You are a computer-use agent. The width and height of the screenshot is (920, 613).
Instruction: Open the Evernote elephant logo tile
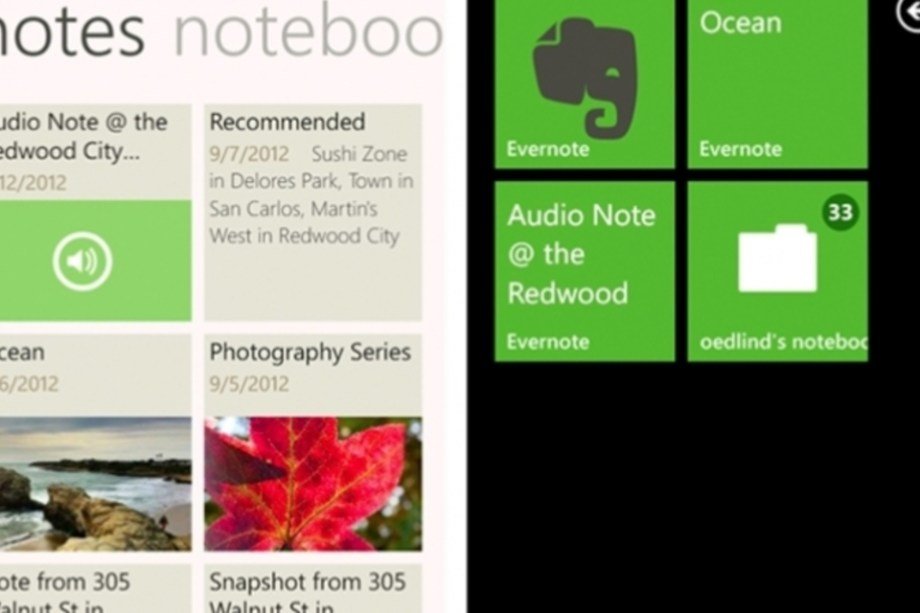(584, 84)
